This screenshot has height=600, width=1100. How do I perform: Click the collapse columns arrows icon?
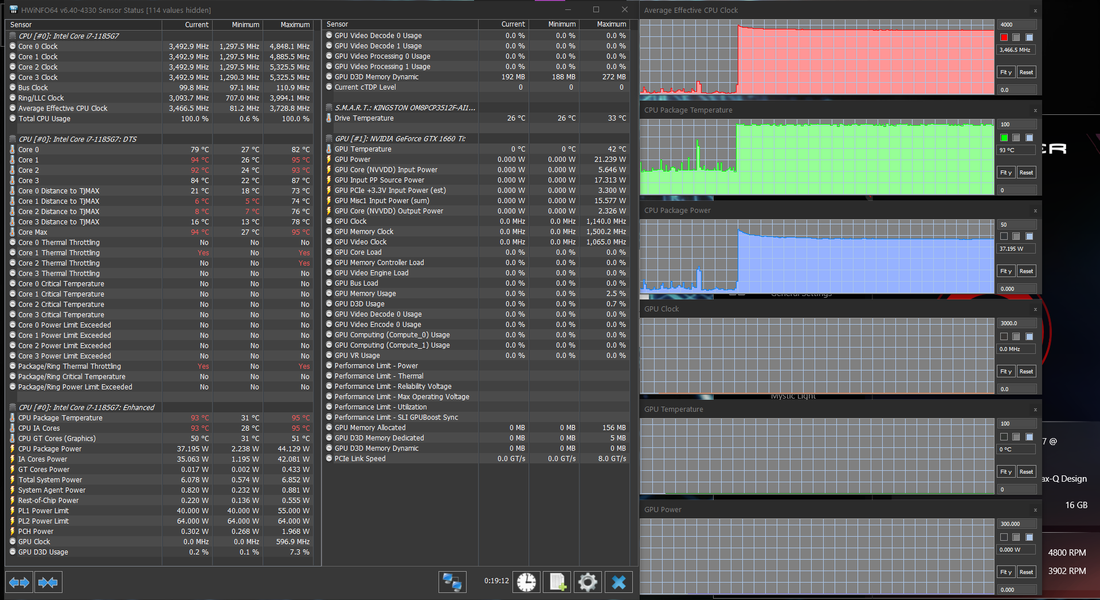[47, 582]
